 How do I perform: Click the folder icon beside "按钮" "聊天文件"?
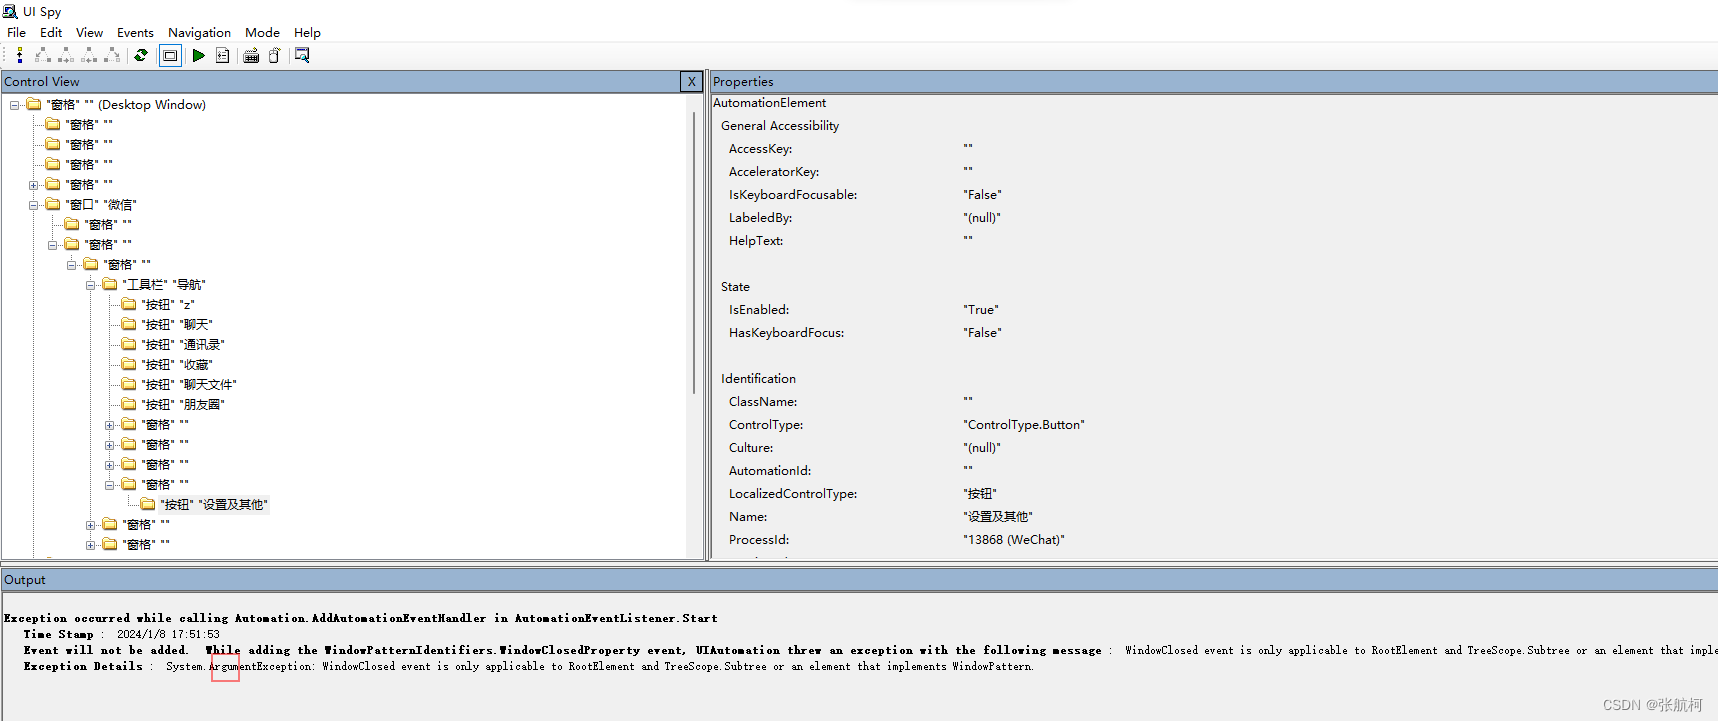click(129, 385)
